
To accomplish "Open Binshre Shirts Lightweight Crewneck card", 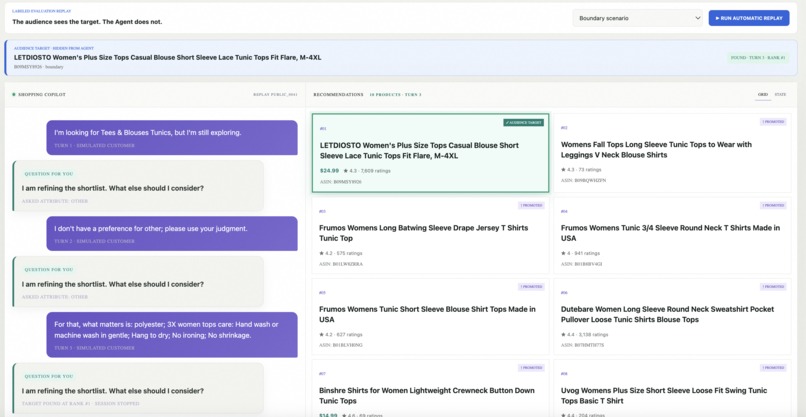I will (x=430, y=388).
